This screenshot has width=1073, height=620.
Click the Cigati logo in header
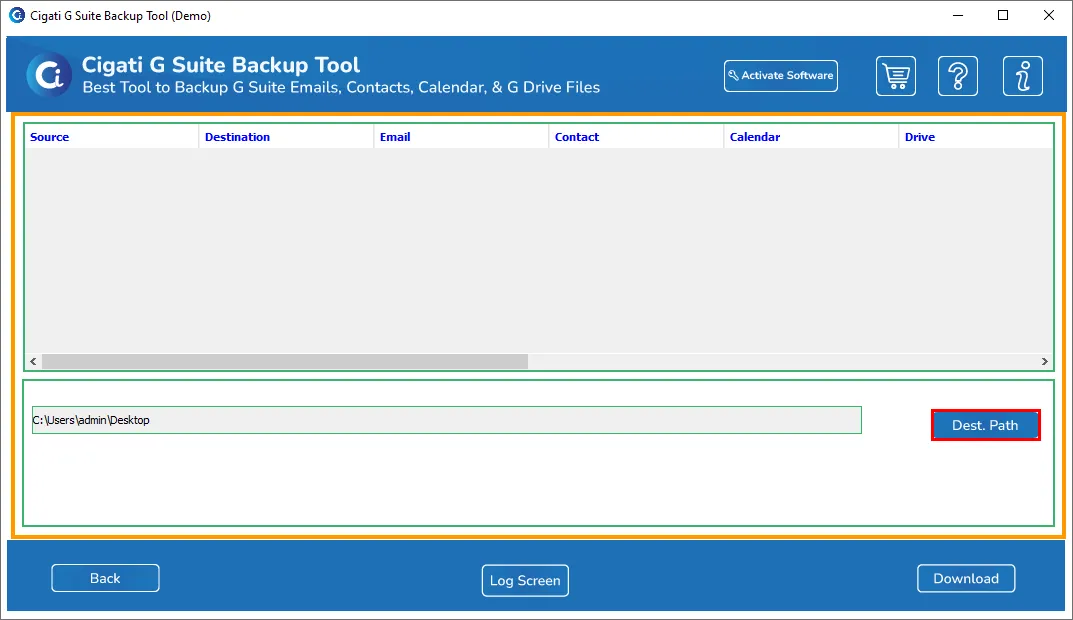click(x=49, y=75)
